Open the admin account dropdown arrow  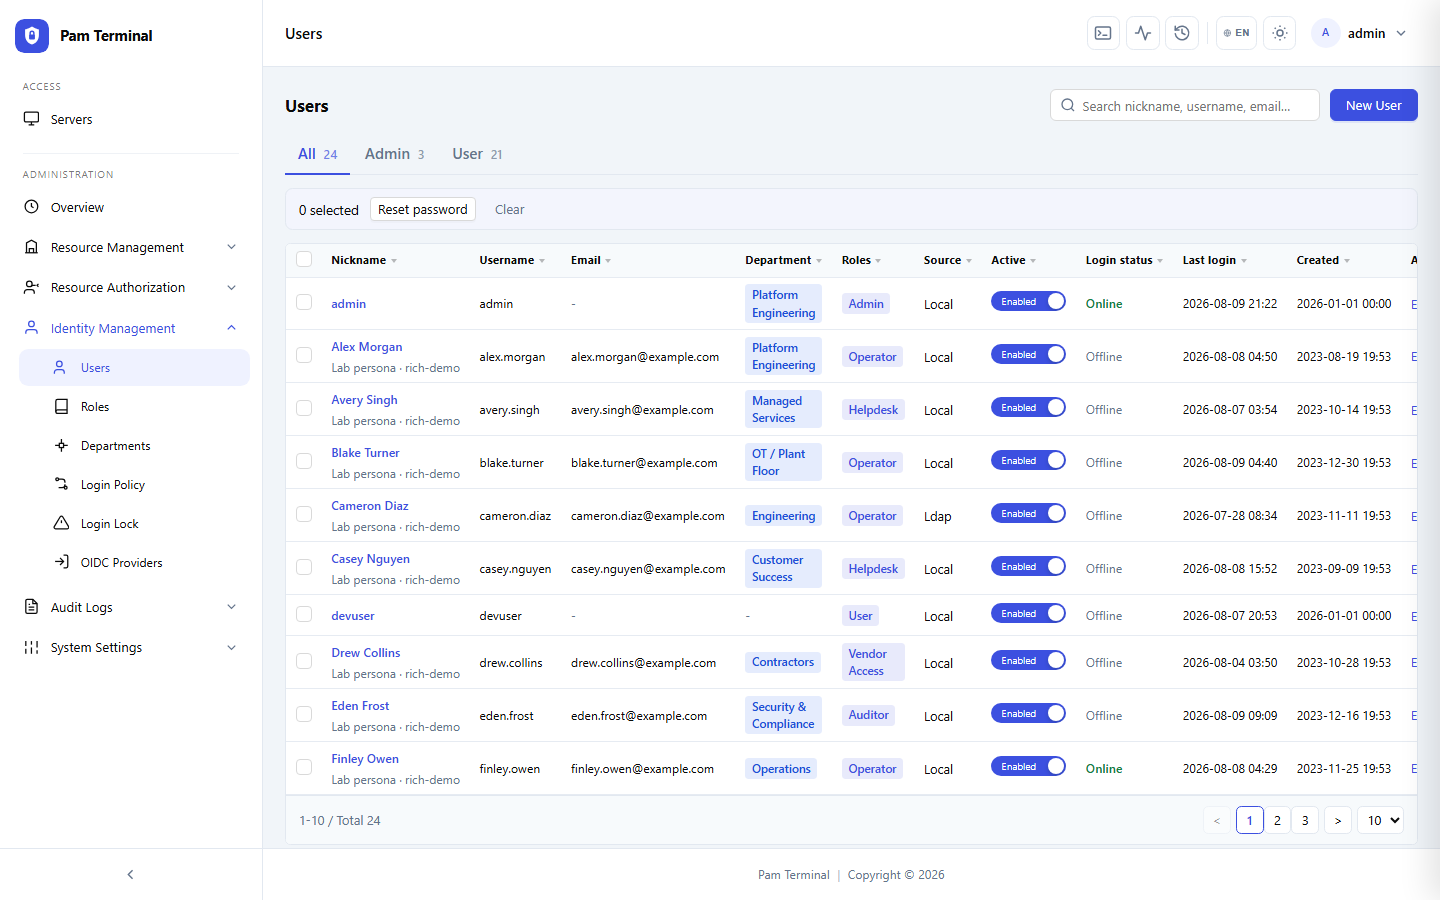pos(1401,33)
